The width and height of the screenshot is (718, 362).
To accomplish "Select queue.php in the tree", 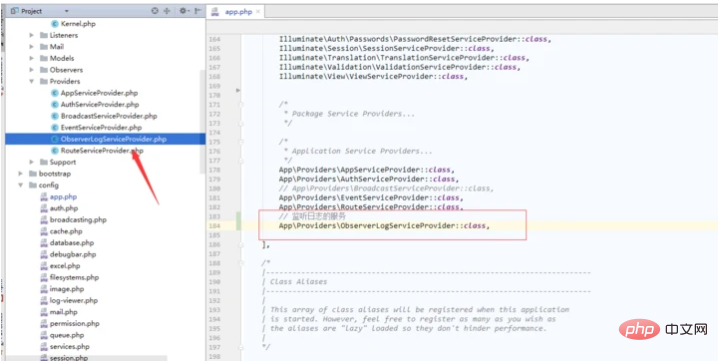I will 66,335.
